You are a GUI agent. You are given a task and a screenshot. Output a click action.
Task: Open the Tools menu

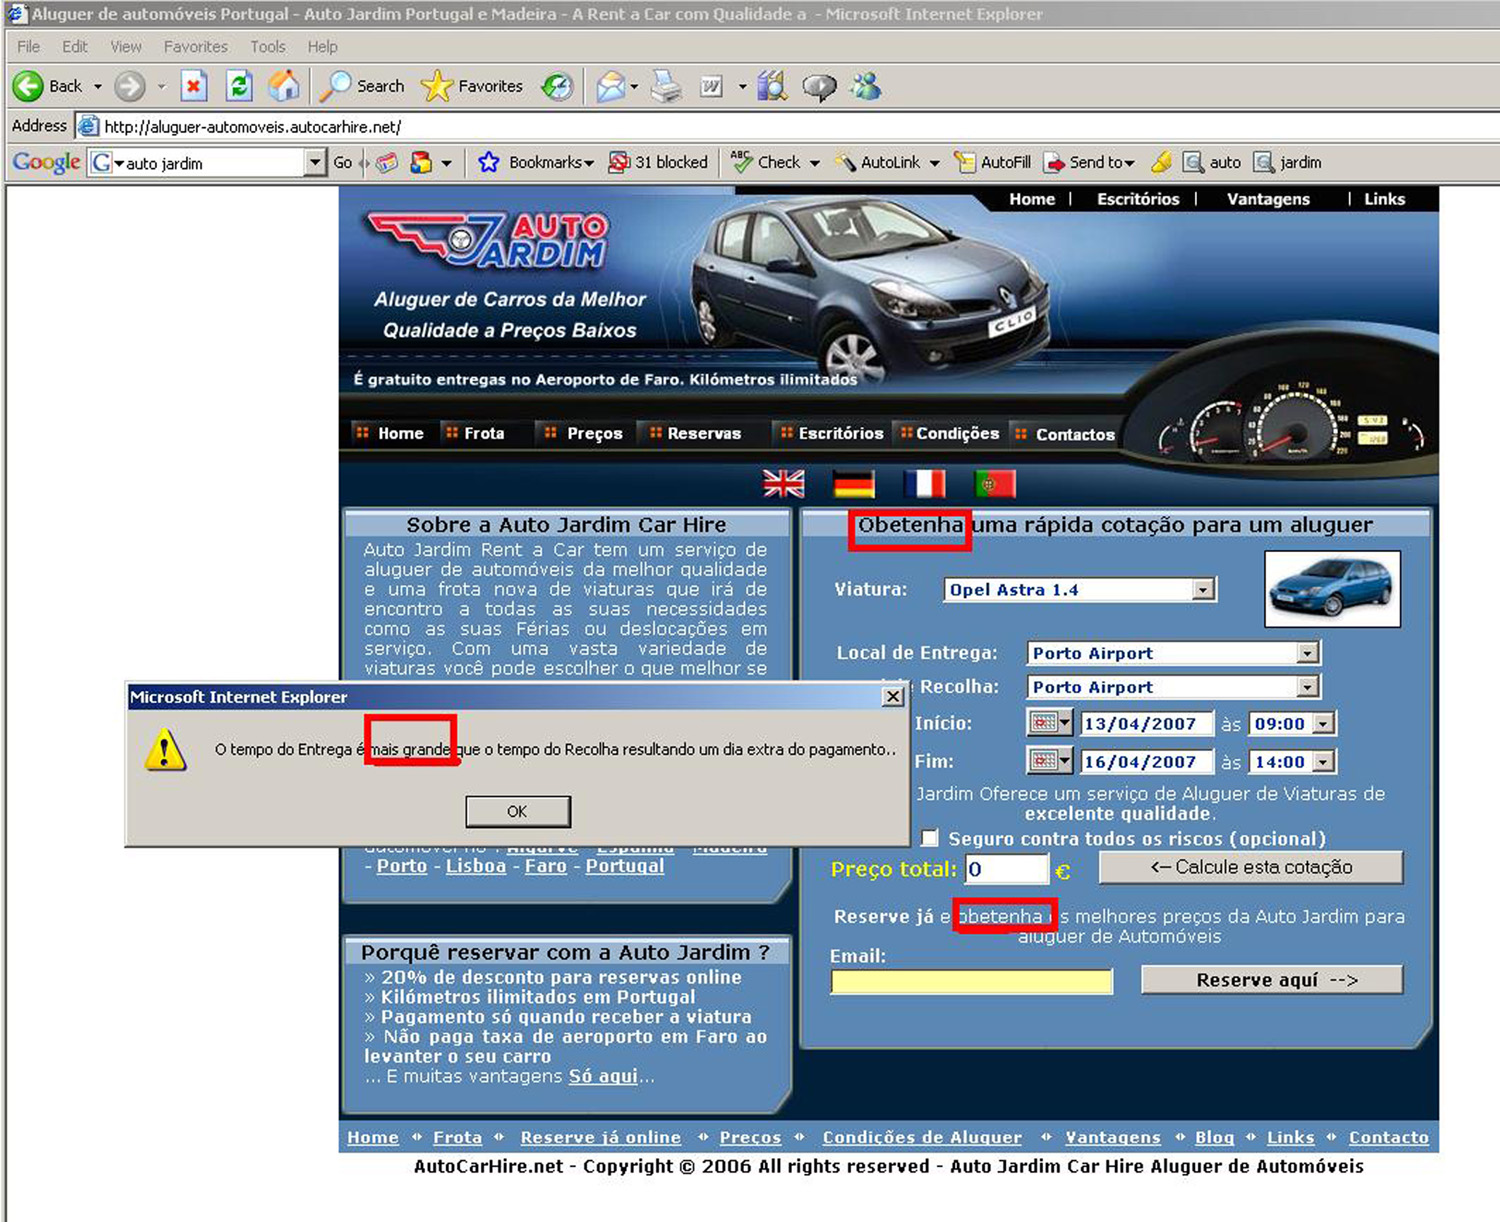click(268, 47)
